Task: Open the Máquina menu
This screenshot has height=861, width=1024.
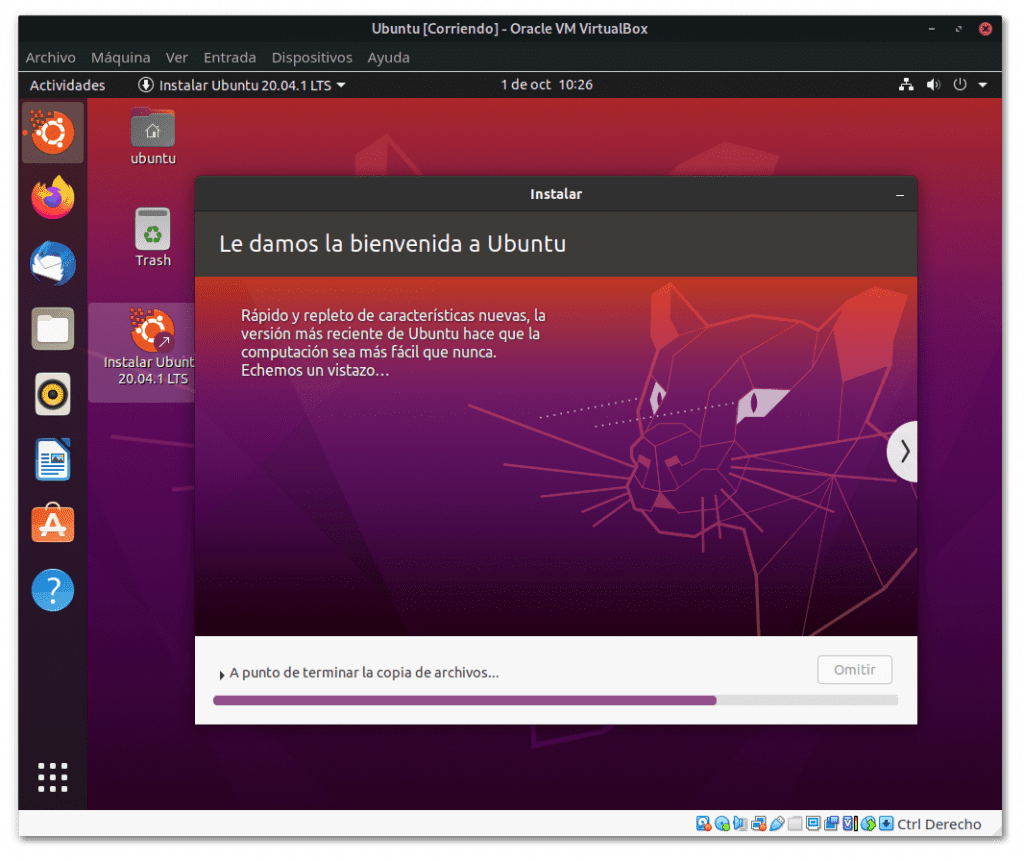Action: coord(120,57)
